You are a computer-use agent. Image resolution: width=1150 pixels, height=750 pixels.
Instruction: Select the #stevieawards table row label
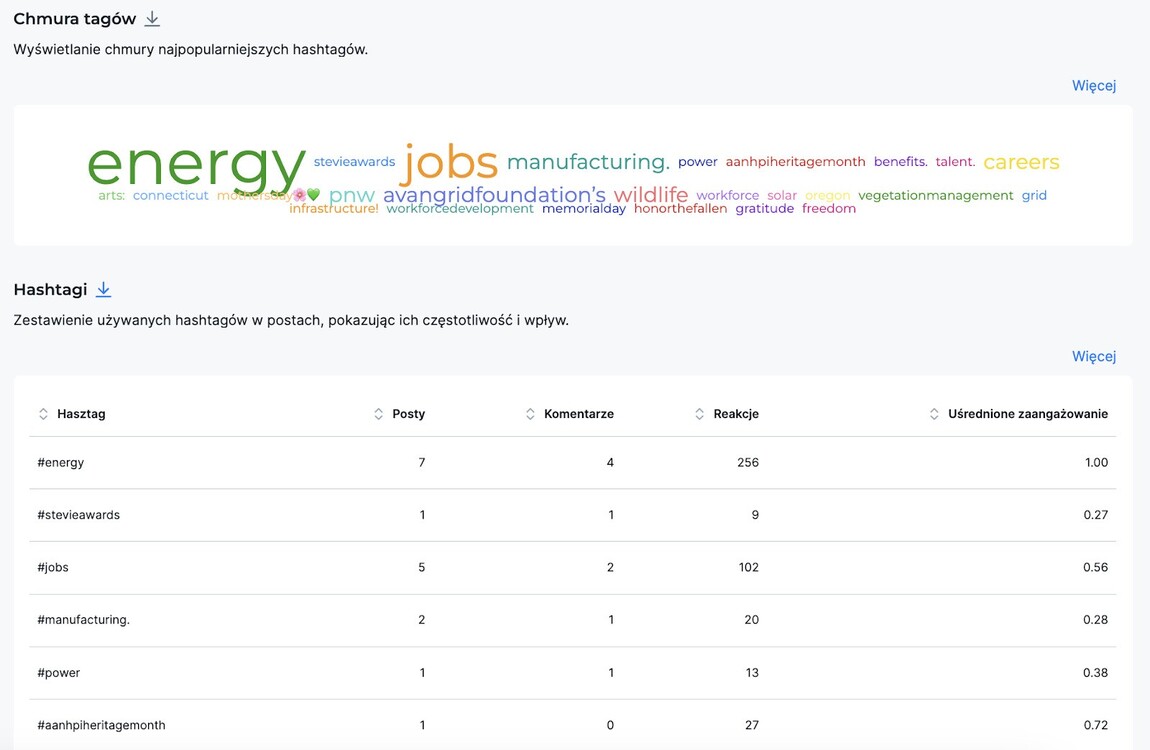pyautogui.click(x=78, y=515)
